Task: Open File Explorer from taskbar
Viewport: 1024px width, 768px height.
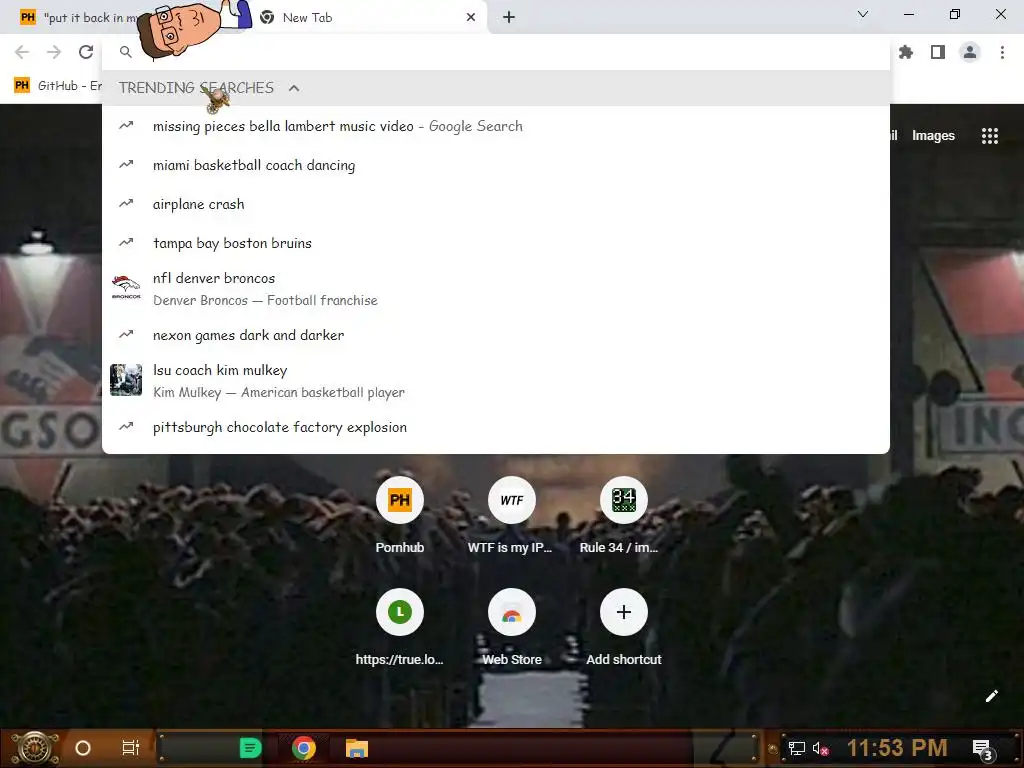Action: click(x=357, y=748)
